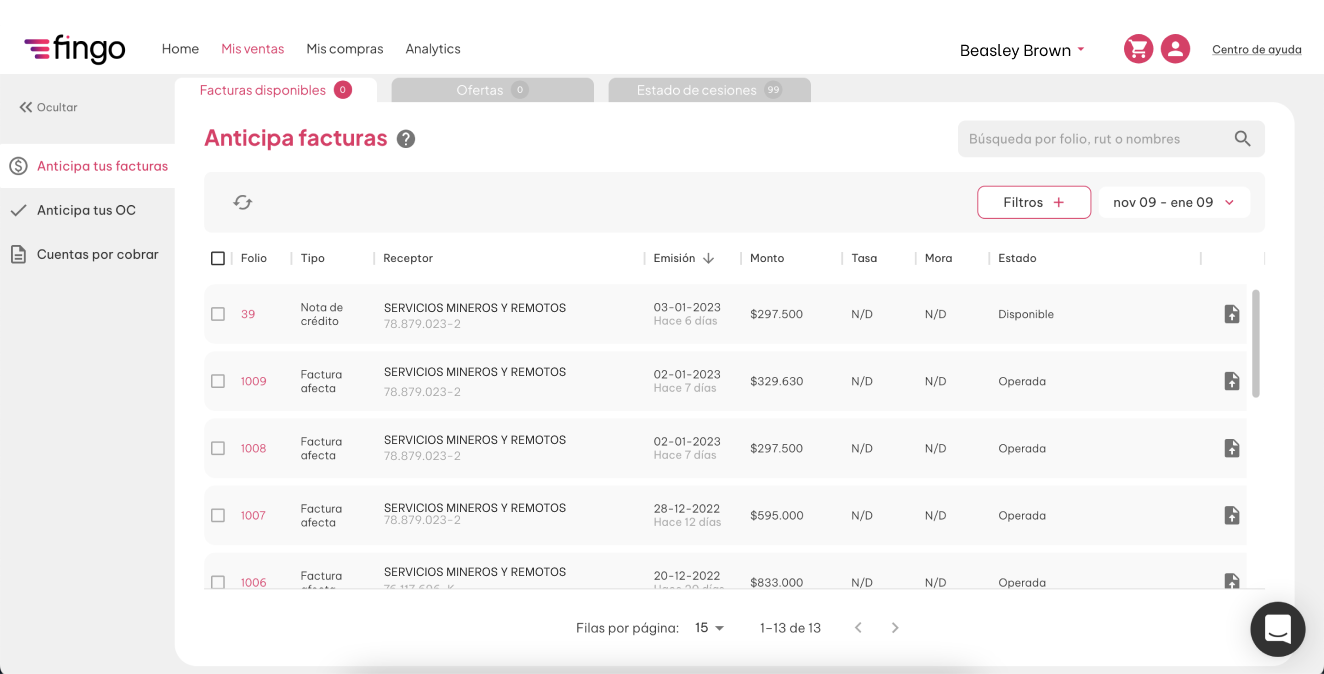The height and width of the screenshot is (674, 1324).
Task: Open Analytics menu
Action: tap(433, 48)
